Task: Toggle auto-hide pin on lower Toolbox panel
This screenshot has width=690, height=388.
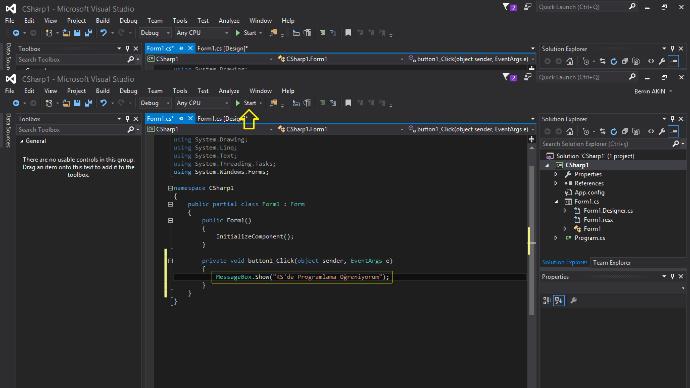Action: pos(127,119)
